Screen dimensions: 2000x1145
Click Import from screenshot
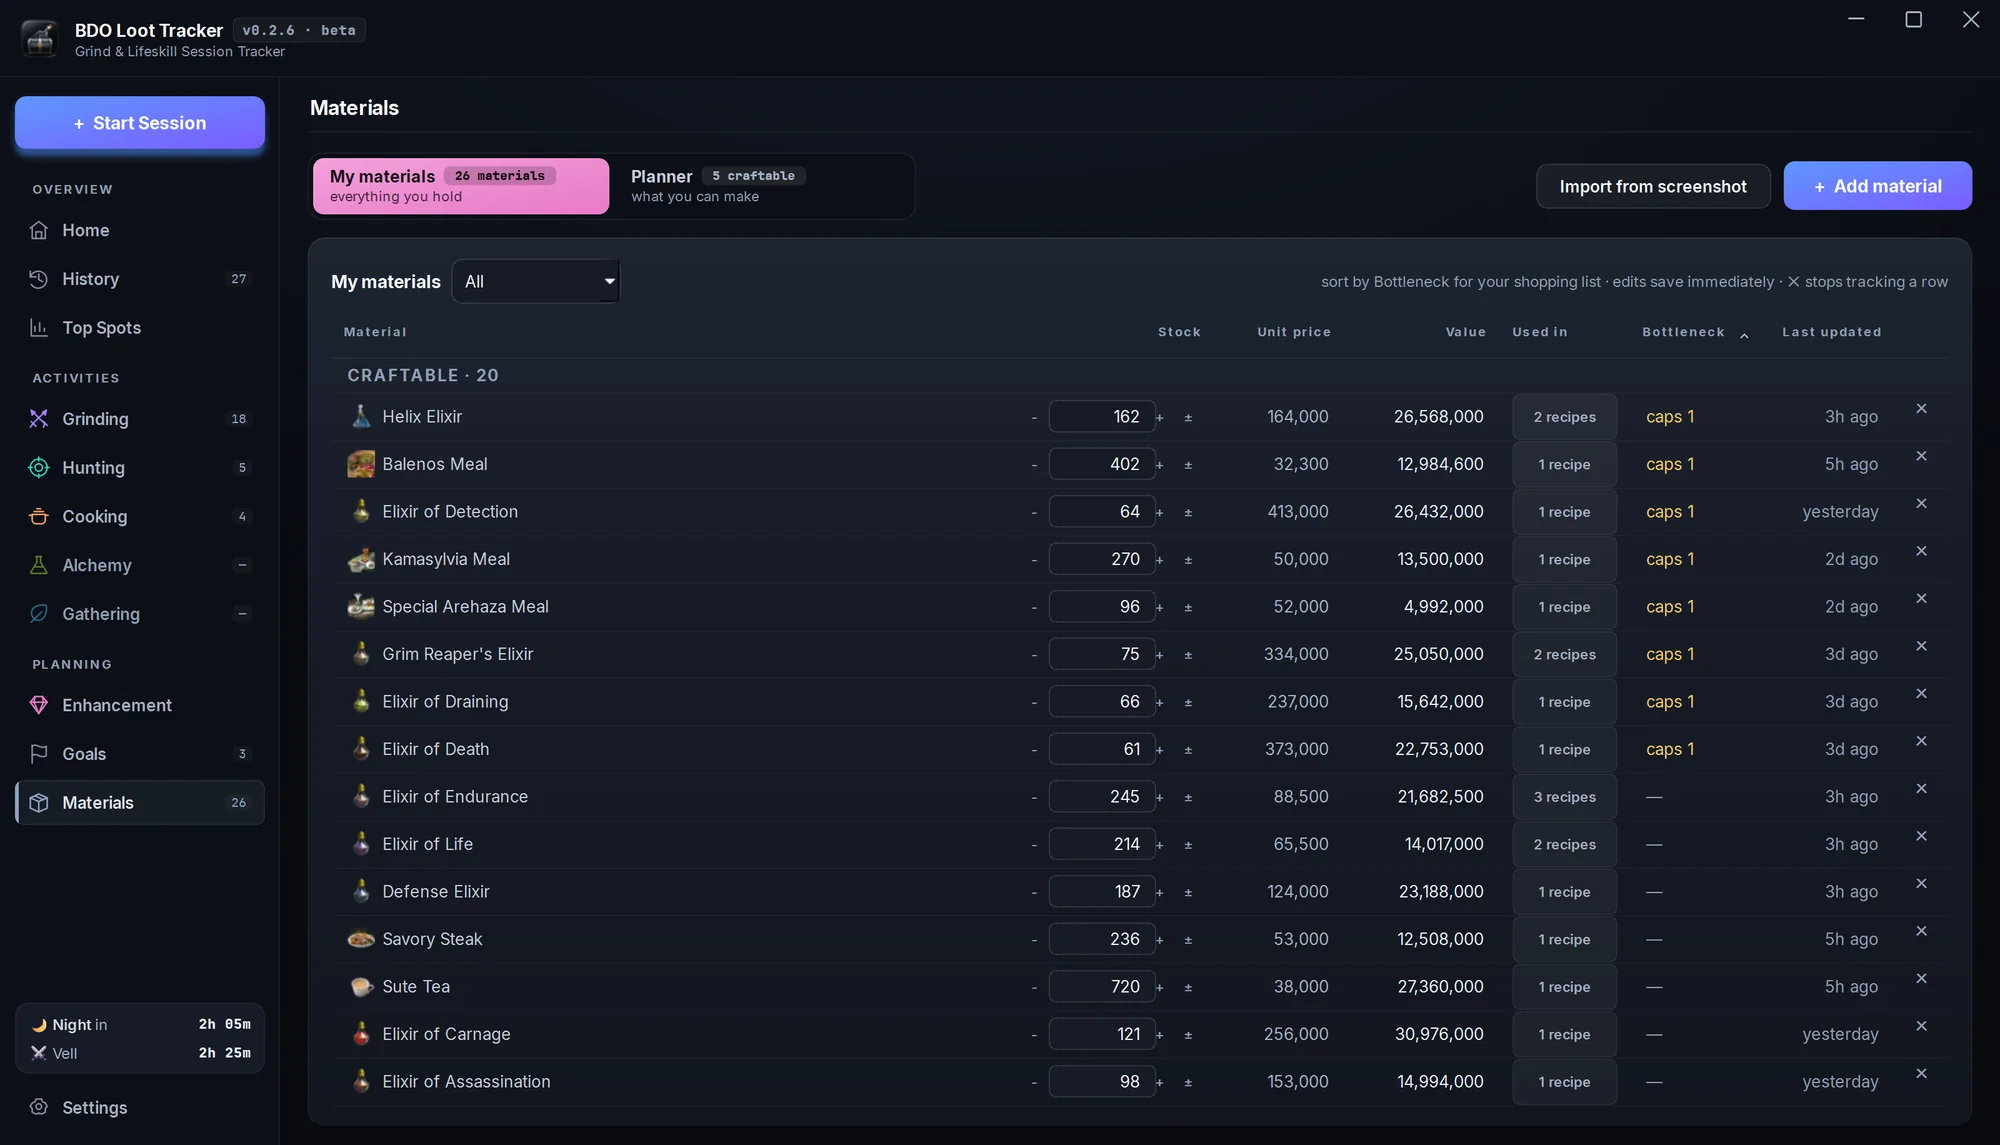(x=1653, y=186)
